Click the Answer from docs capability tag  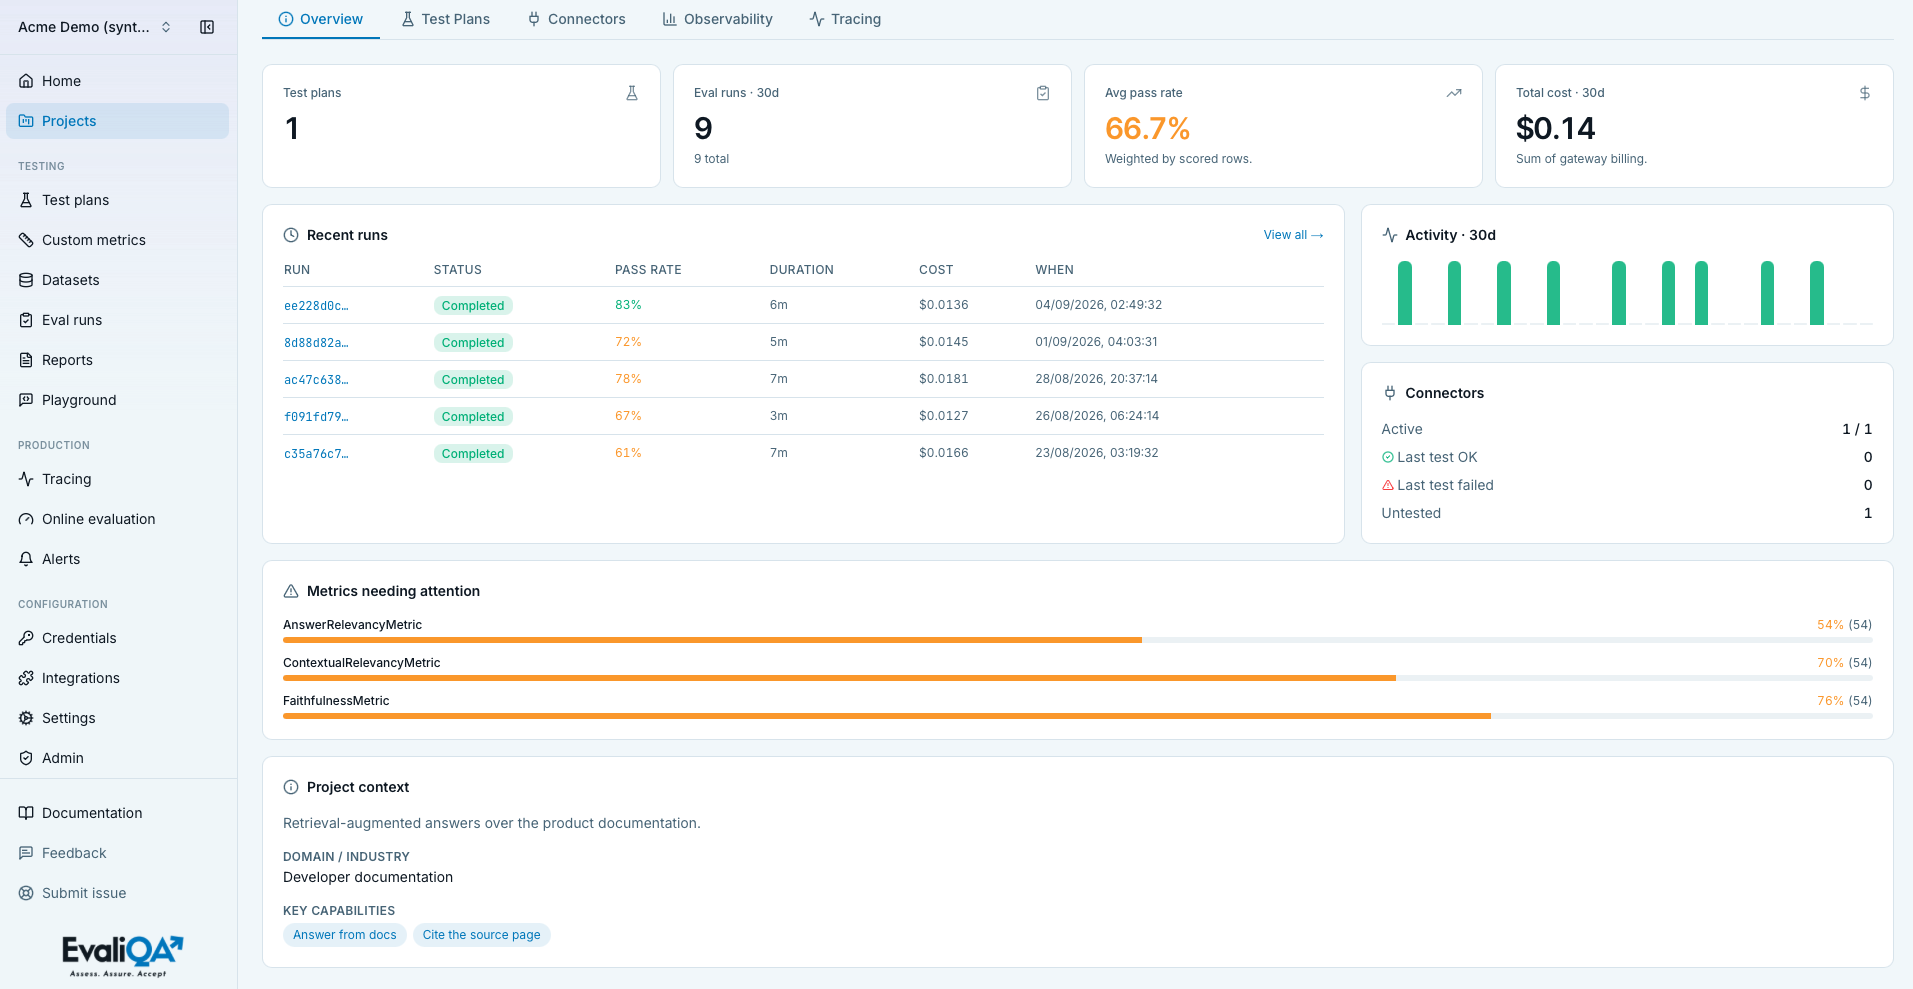point(345,935)
